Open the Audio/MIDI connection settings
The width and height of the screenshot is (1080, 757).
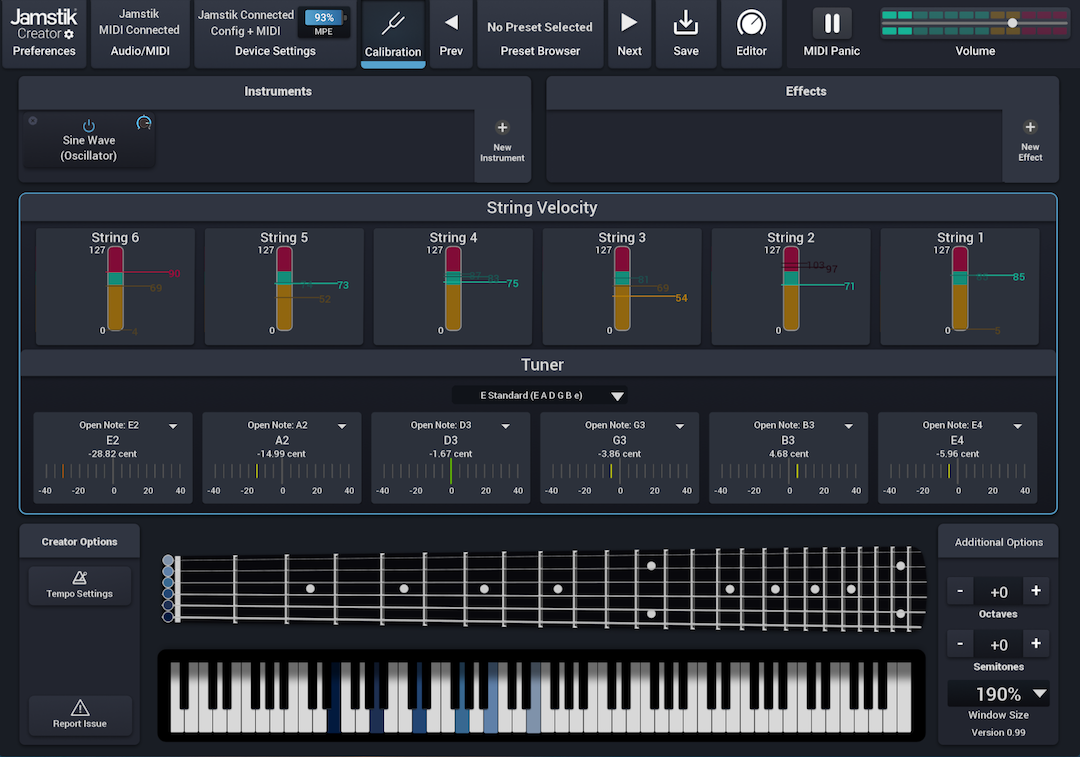[140, 33]
